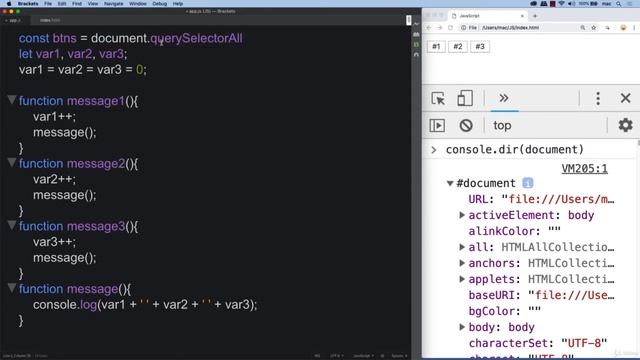Viewport: 640px width, 360px height.
Task: Open the Brackets File menu
Action: 48,4
